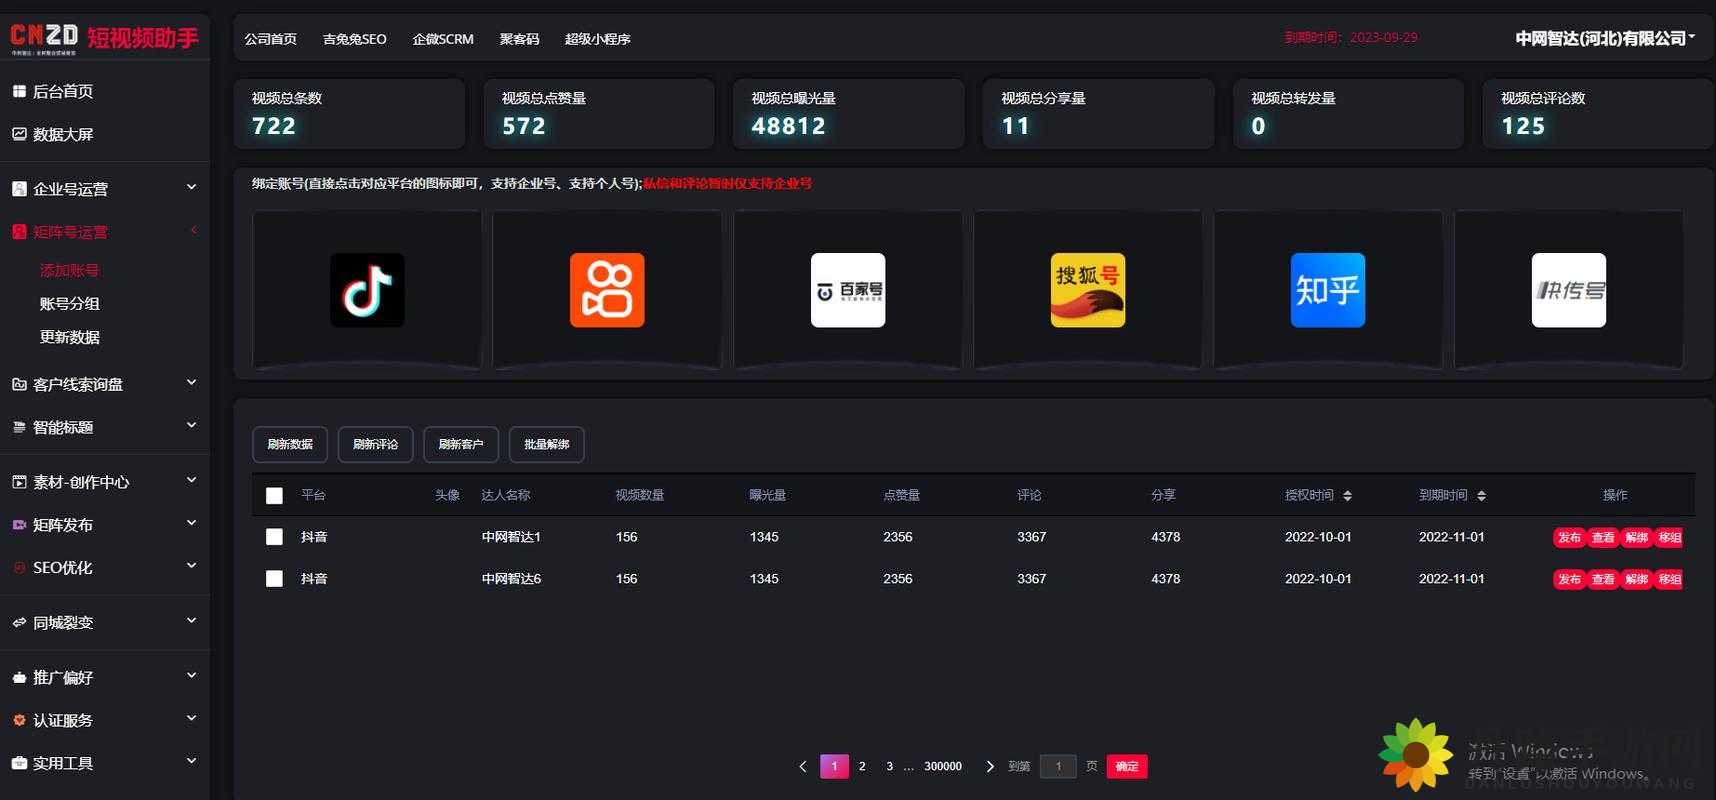The image size is (1716, 800).
Task: Expand SEO优化 chevron
Action: click(191, 566)
